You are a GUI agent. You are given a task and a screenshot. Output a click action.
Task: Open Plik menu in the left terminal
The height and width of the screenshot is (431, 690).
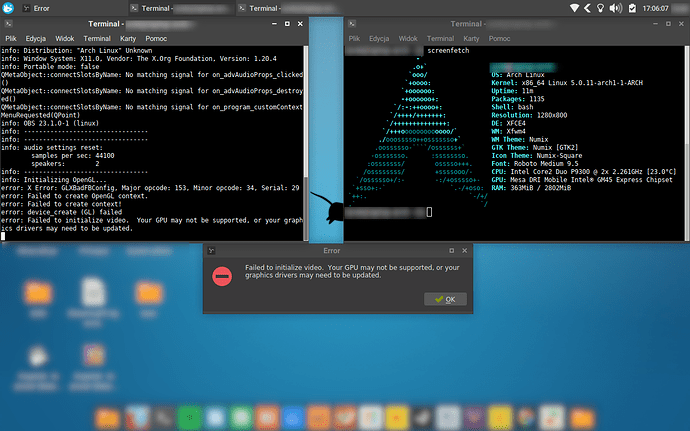point(10,37)
